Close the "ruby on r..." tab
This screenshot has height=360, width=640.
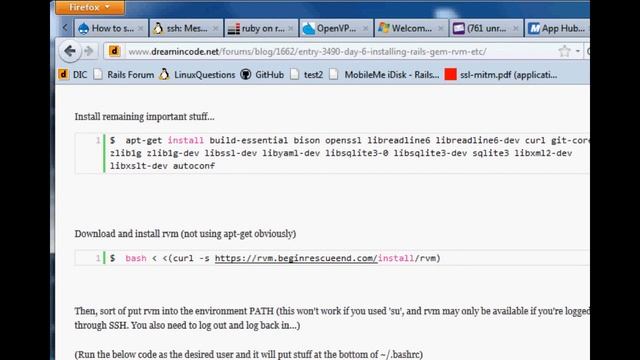tap(291, 29)
